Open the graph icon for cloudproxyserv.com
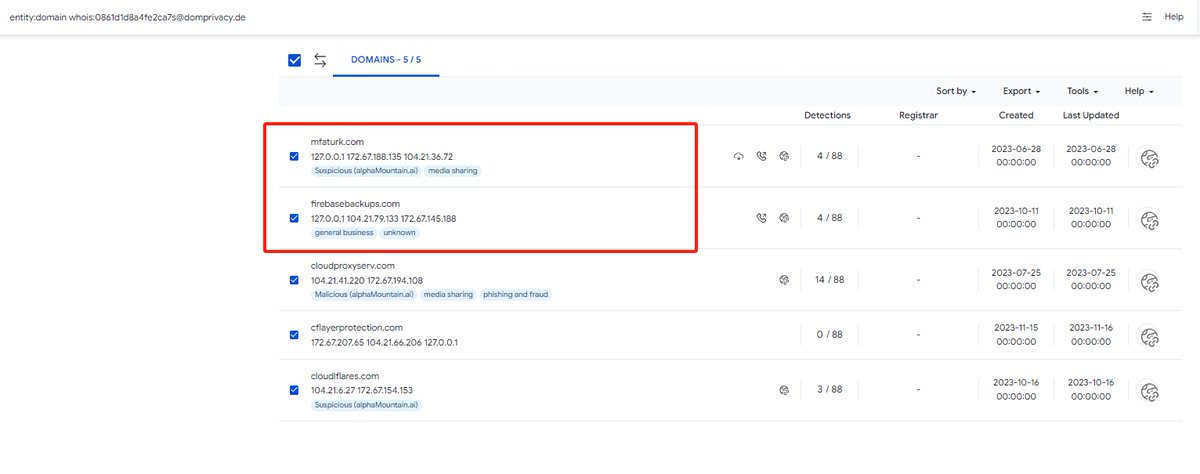The image size is (1200, 474). [1149, 282]
